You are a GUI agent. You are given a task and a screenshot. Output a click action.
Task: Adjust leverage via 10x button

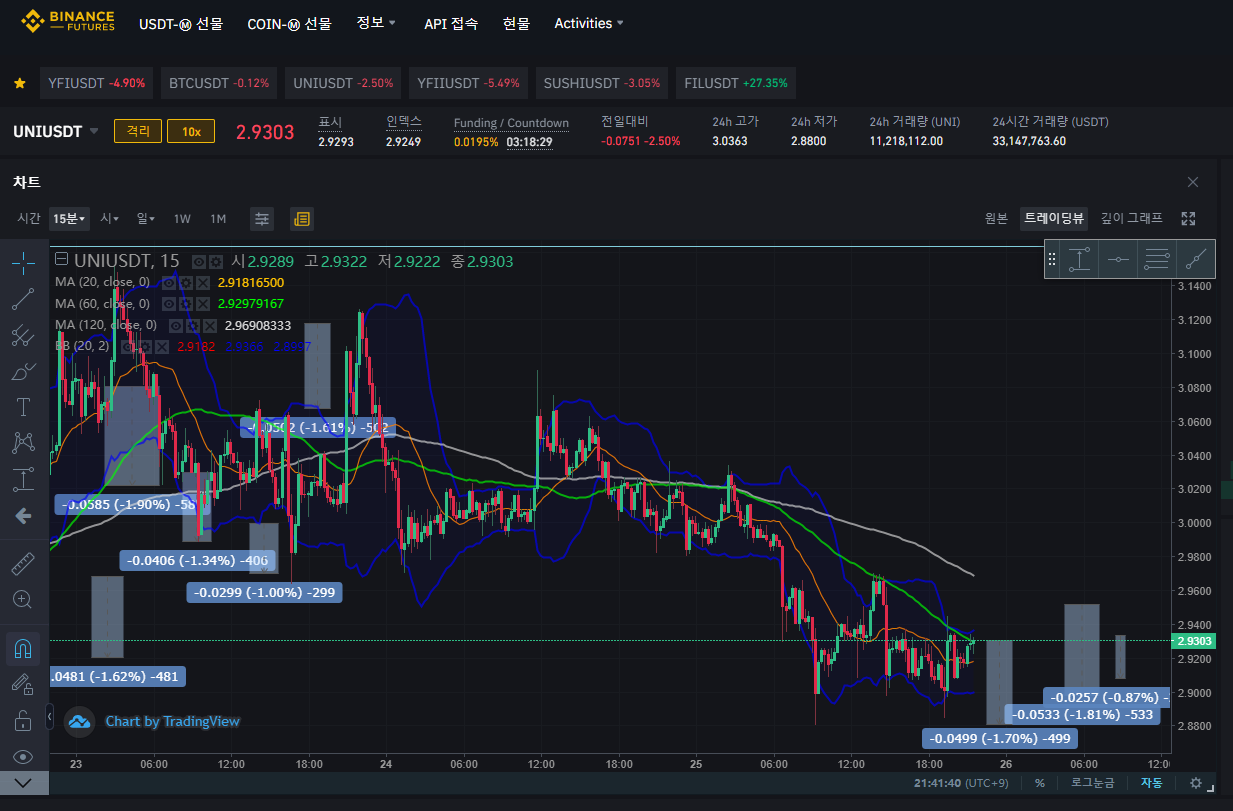coord(191,131)
